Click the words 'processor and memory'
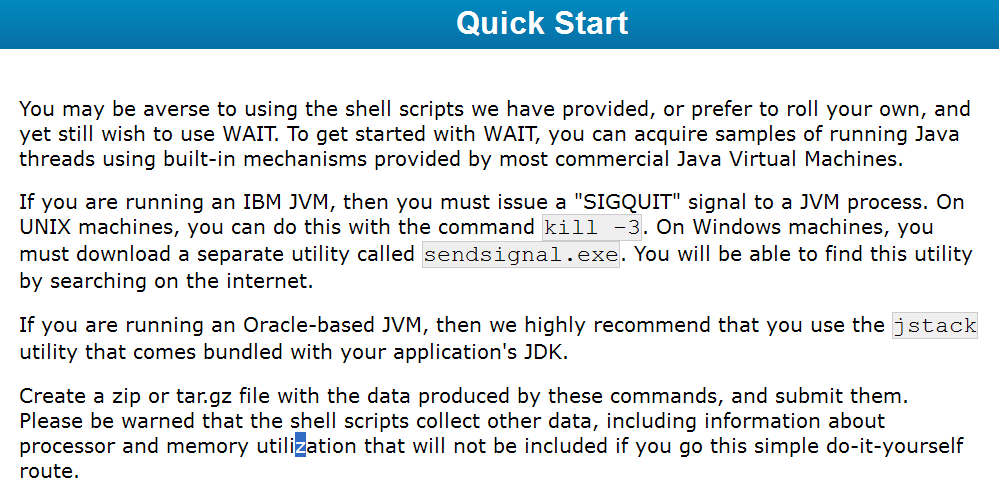The width and height of the screenshot is (999, 491). coord(134,446)
